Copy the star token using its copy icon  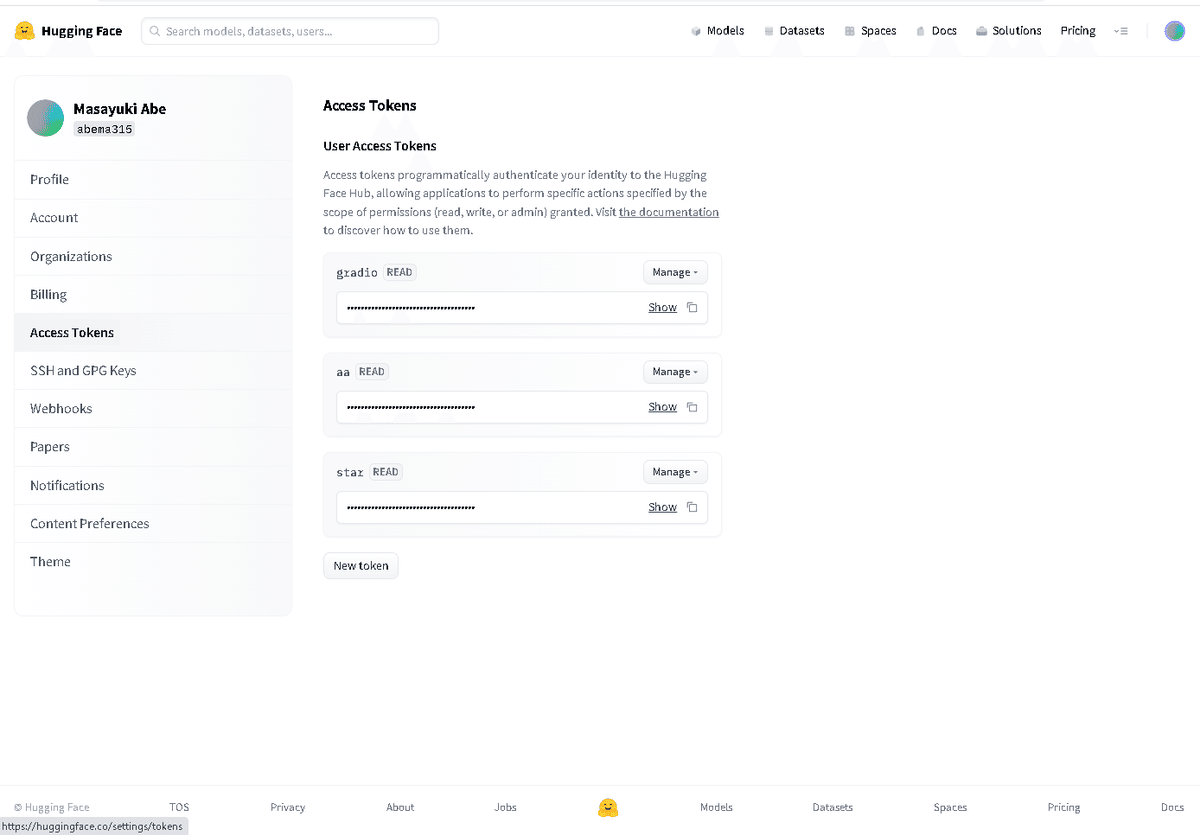coord(691,507)
